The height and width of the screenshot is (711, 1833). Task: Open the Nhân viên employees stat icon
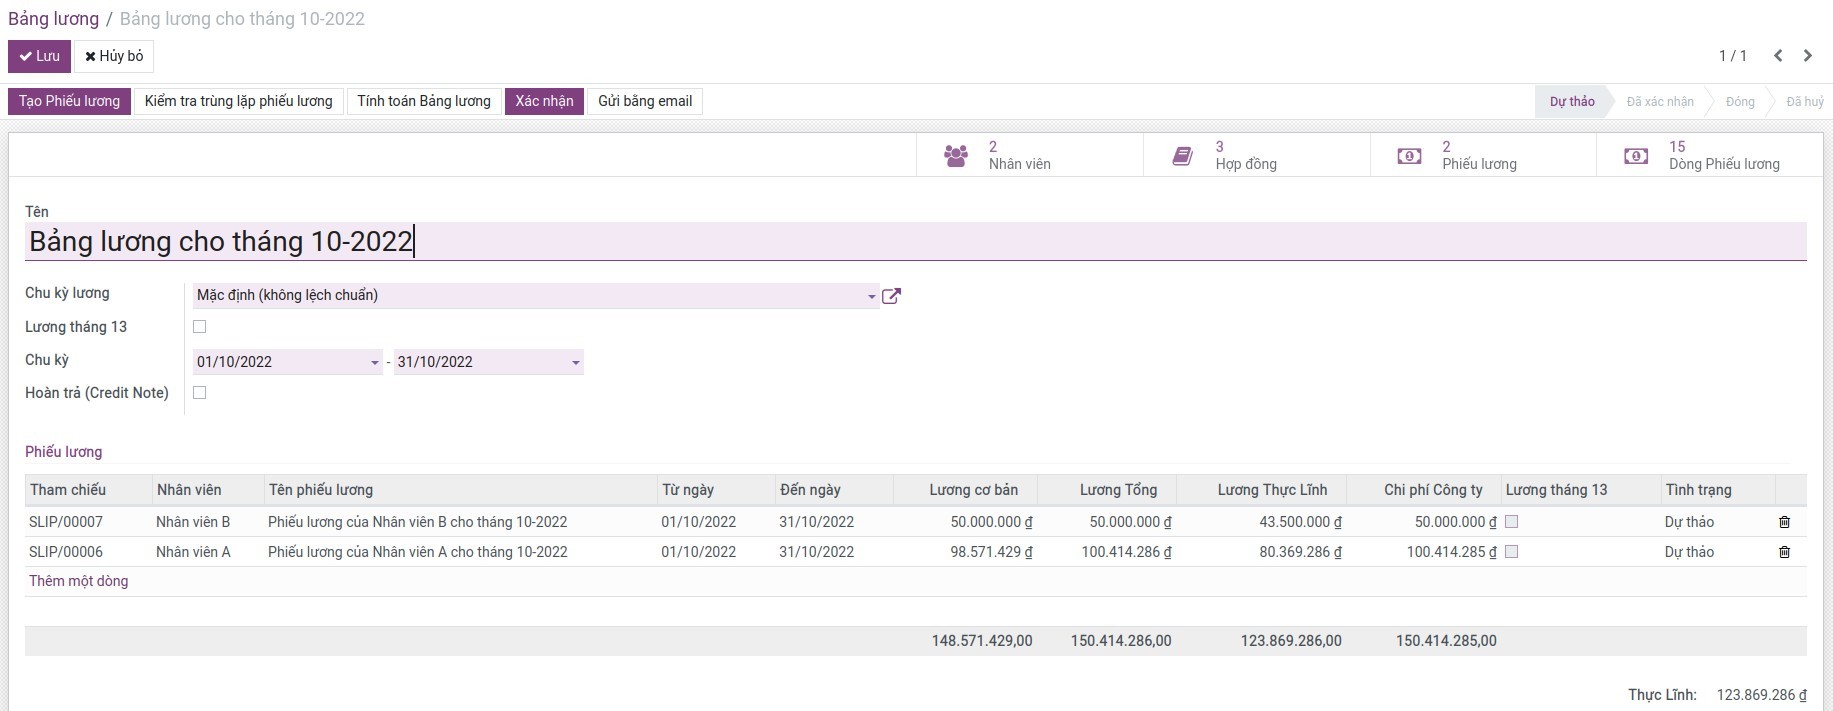[x=956, y=156]
